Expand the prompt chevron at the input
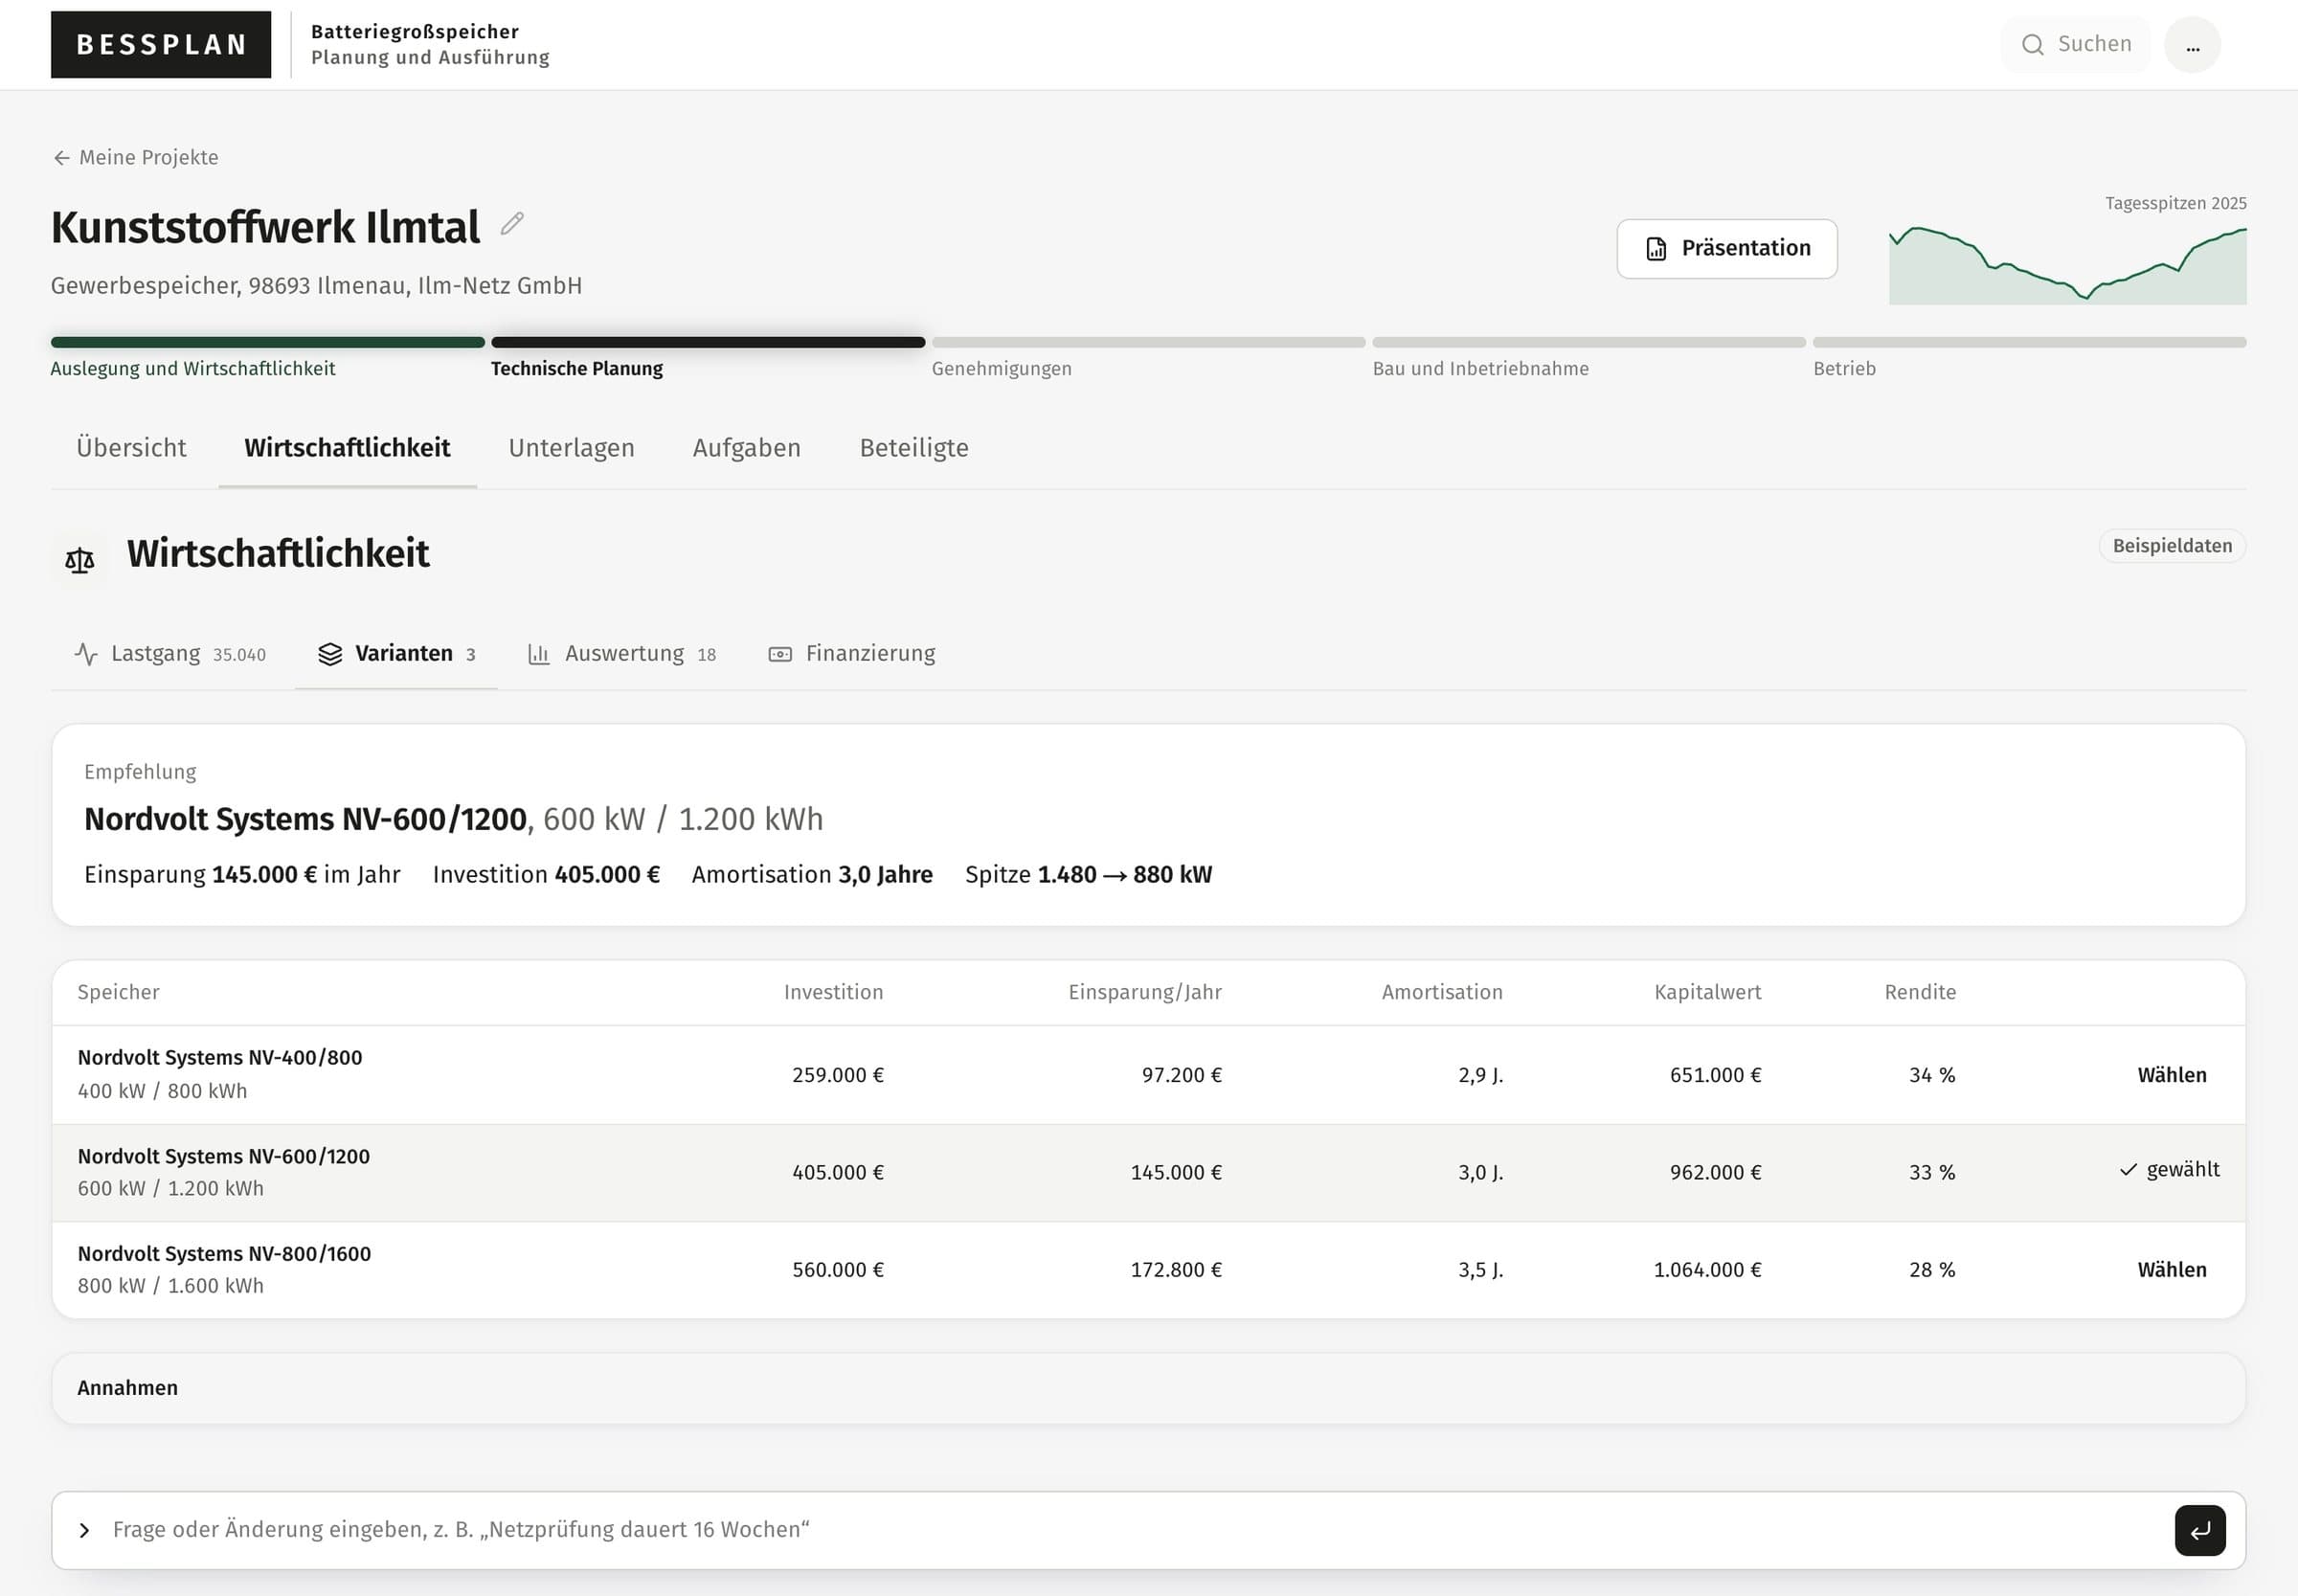This screenshot has height=1596, width=2298. tap(85, 1530)
